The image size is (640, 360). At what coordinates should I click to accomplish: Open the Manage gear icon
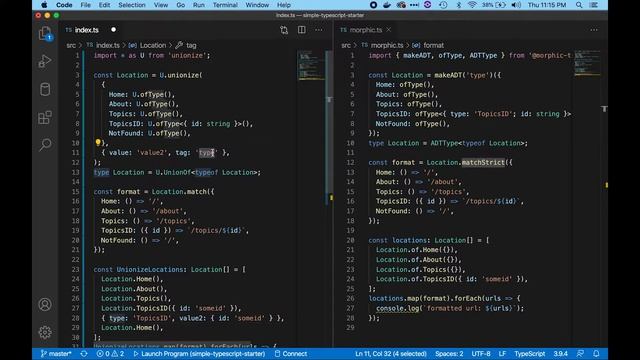pyautogui.click(x=45, y=332)
